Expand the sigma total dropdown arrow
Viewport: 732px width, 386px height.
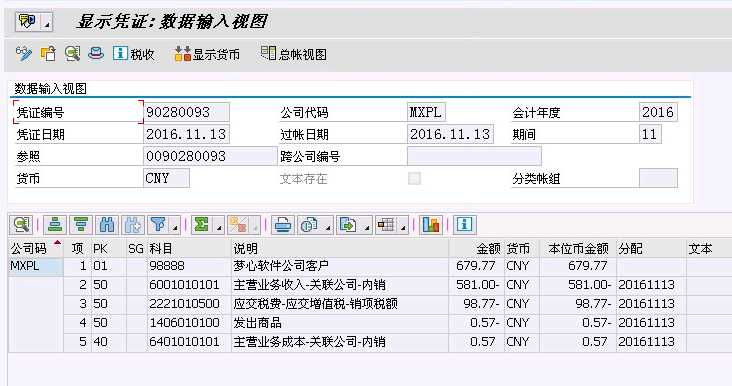click(219, 226)
